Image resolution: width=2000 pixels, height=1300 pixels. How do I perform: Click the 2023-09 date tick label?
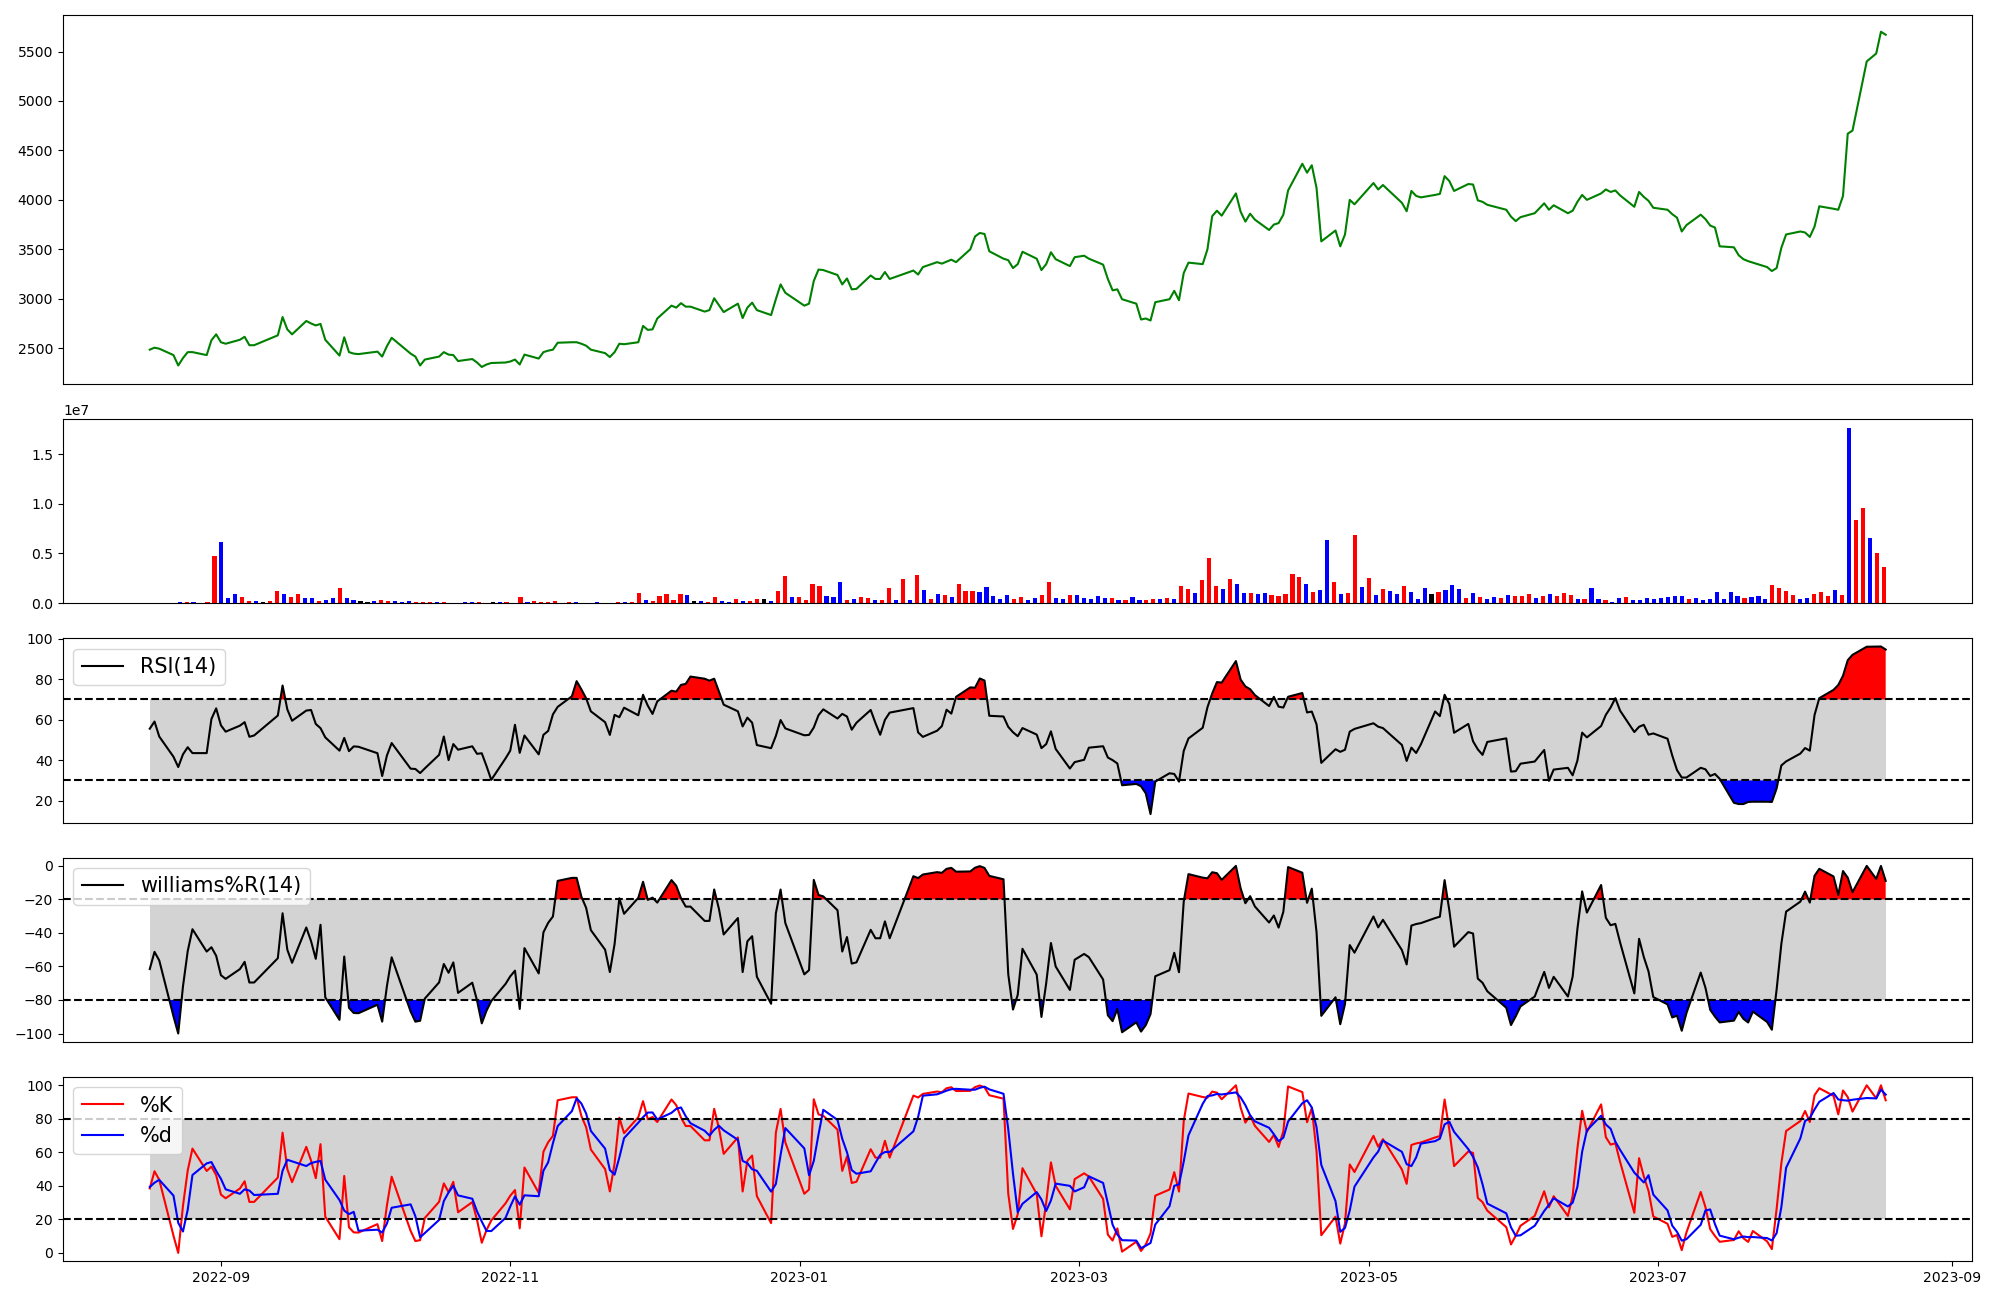pos(1951,1277)
